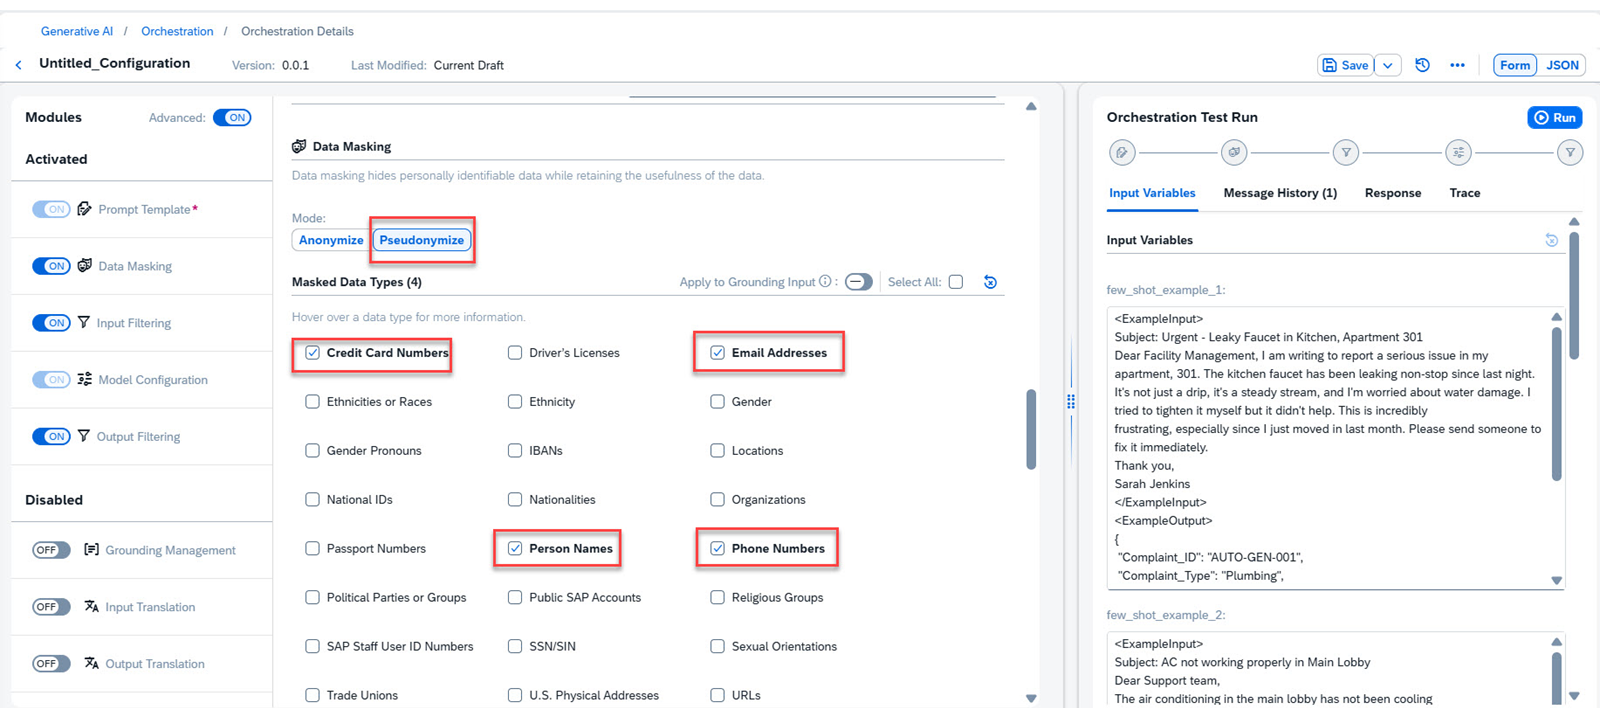Click the third pipeline step filter icon
The height and width of the screenshot is (718, 1600).
click(x=1346, y=153)
